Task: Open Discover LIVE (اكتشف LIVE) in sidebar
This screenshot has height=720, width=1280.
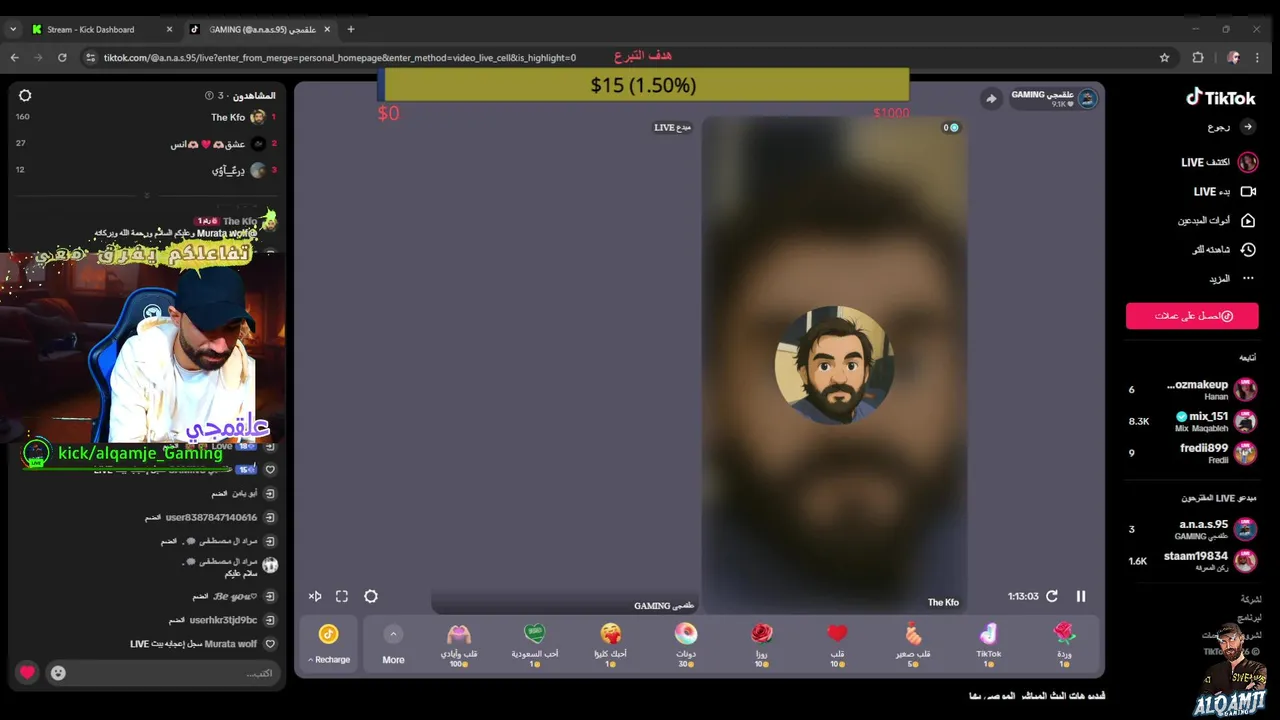Action: (x=1219, y=162)
